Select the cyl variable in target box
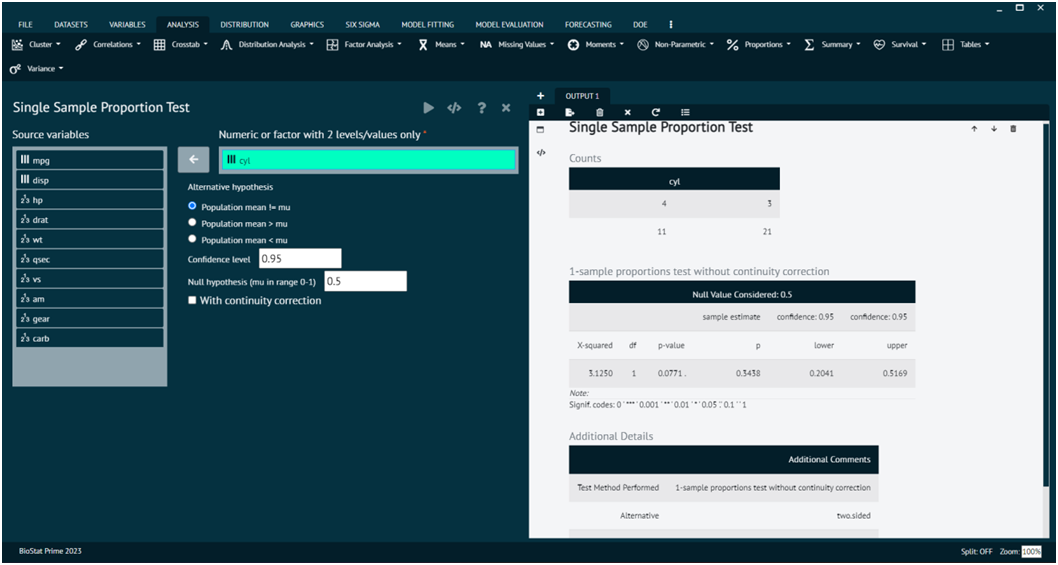This screenshot has width=1058, height=565. click(369, 160)
